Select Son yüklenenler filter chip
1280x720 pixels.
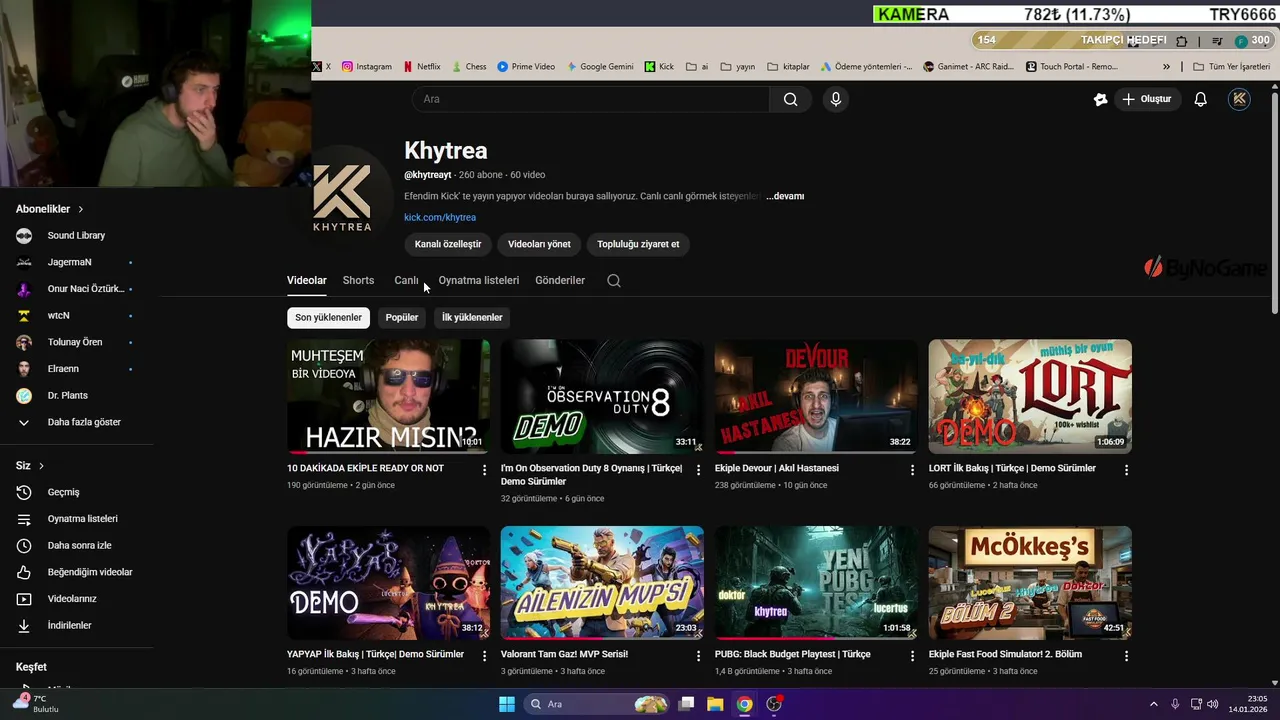point(328,318)
